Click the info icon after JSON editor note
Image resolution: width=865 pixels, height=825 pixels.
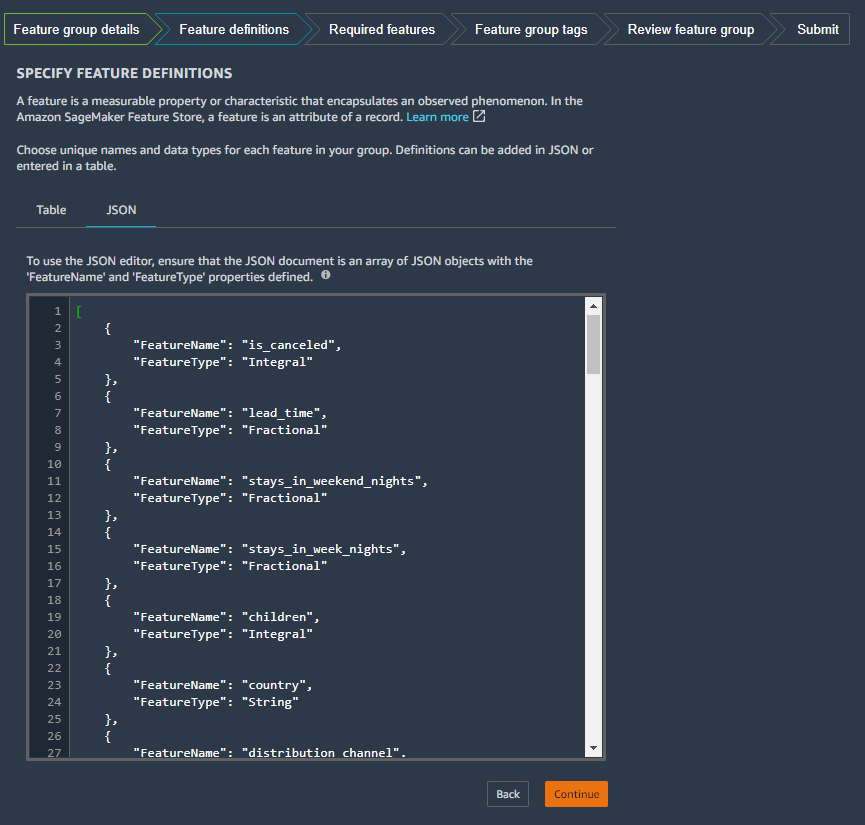coord(325,275)
